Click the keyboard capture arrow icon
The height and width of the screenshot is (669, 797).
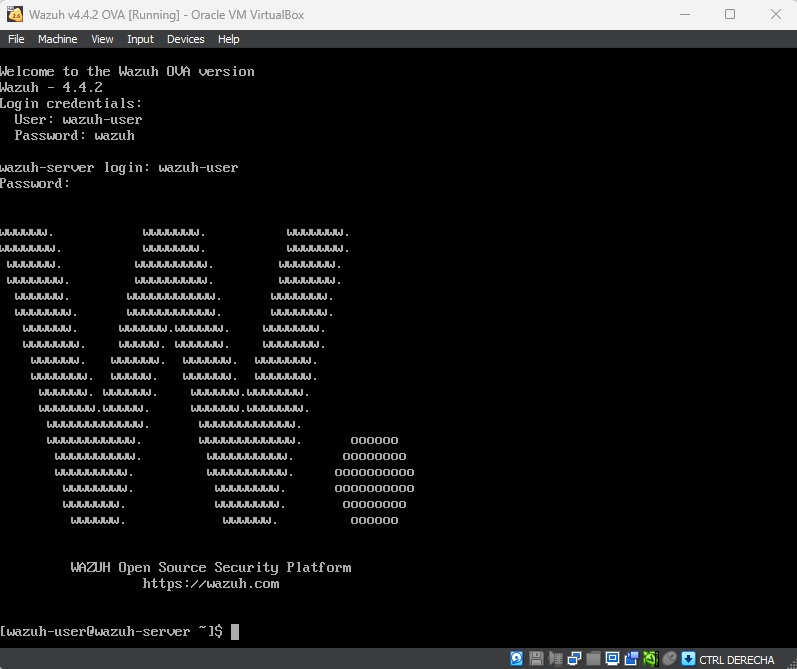click(x=688, y=659)
